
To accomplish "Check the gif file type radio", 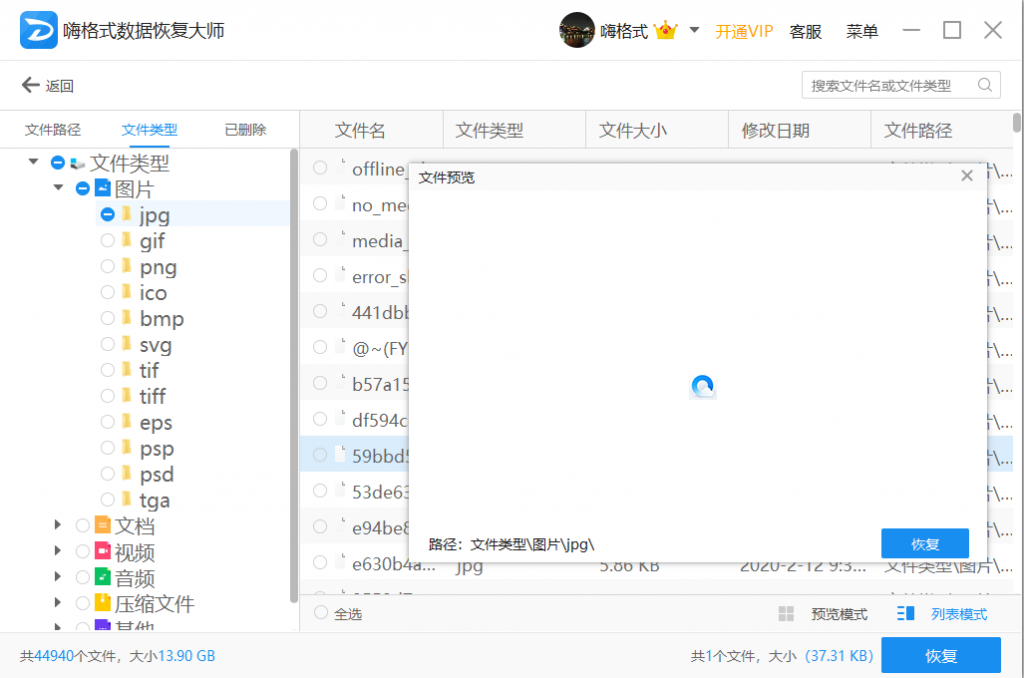I will coord(108,240).
